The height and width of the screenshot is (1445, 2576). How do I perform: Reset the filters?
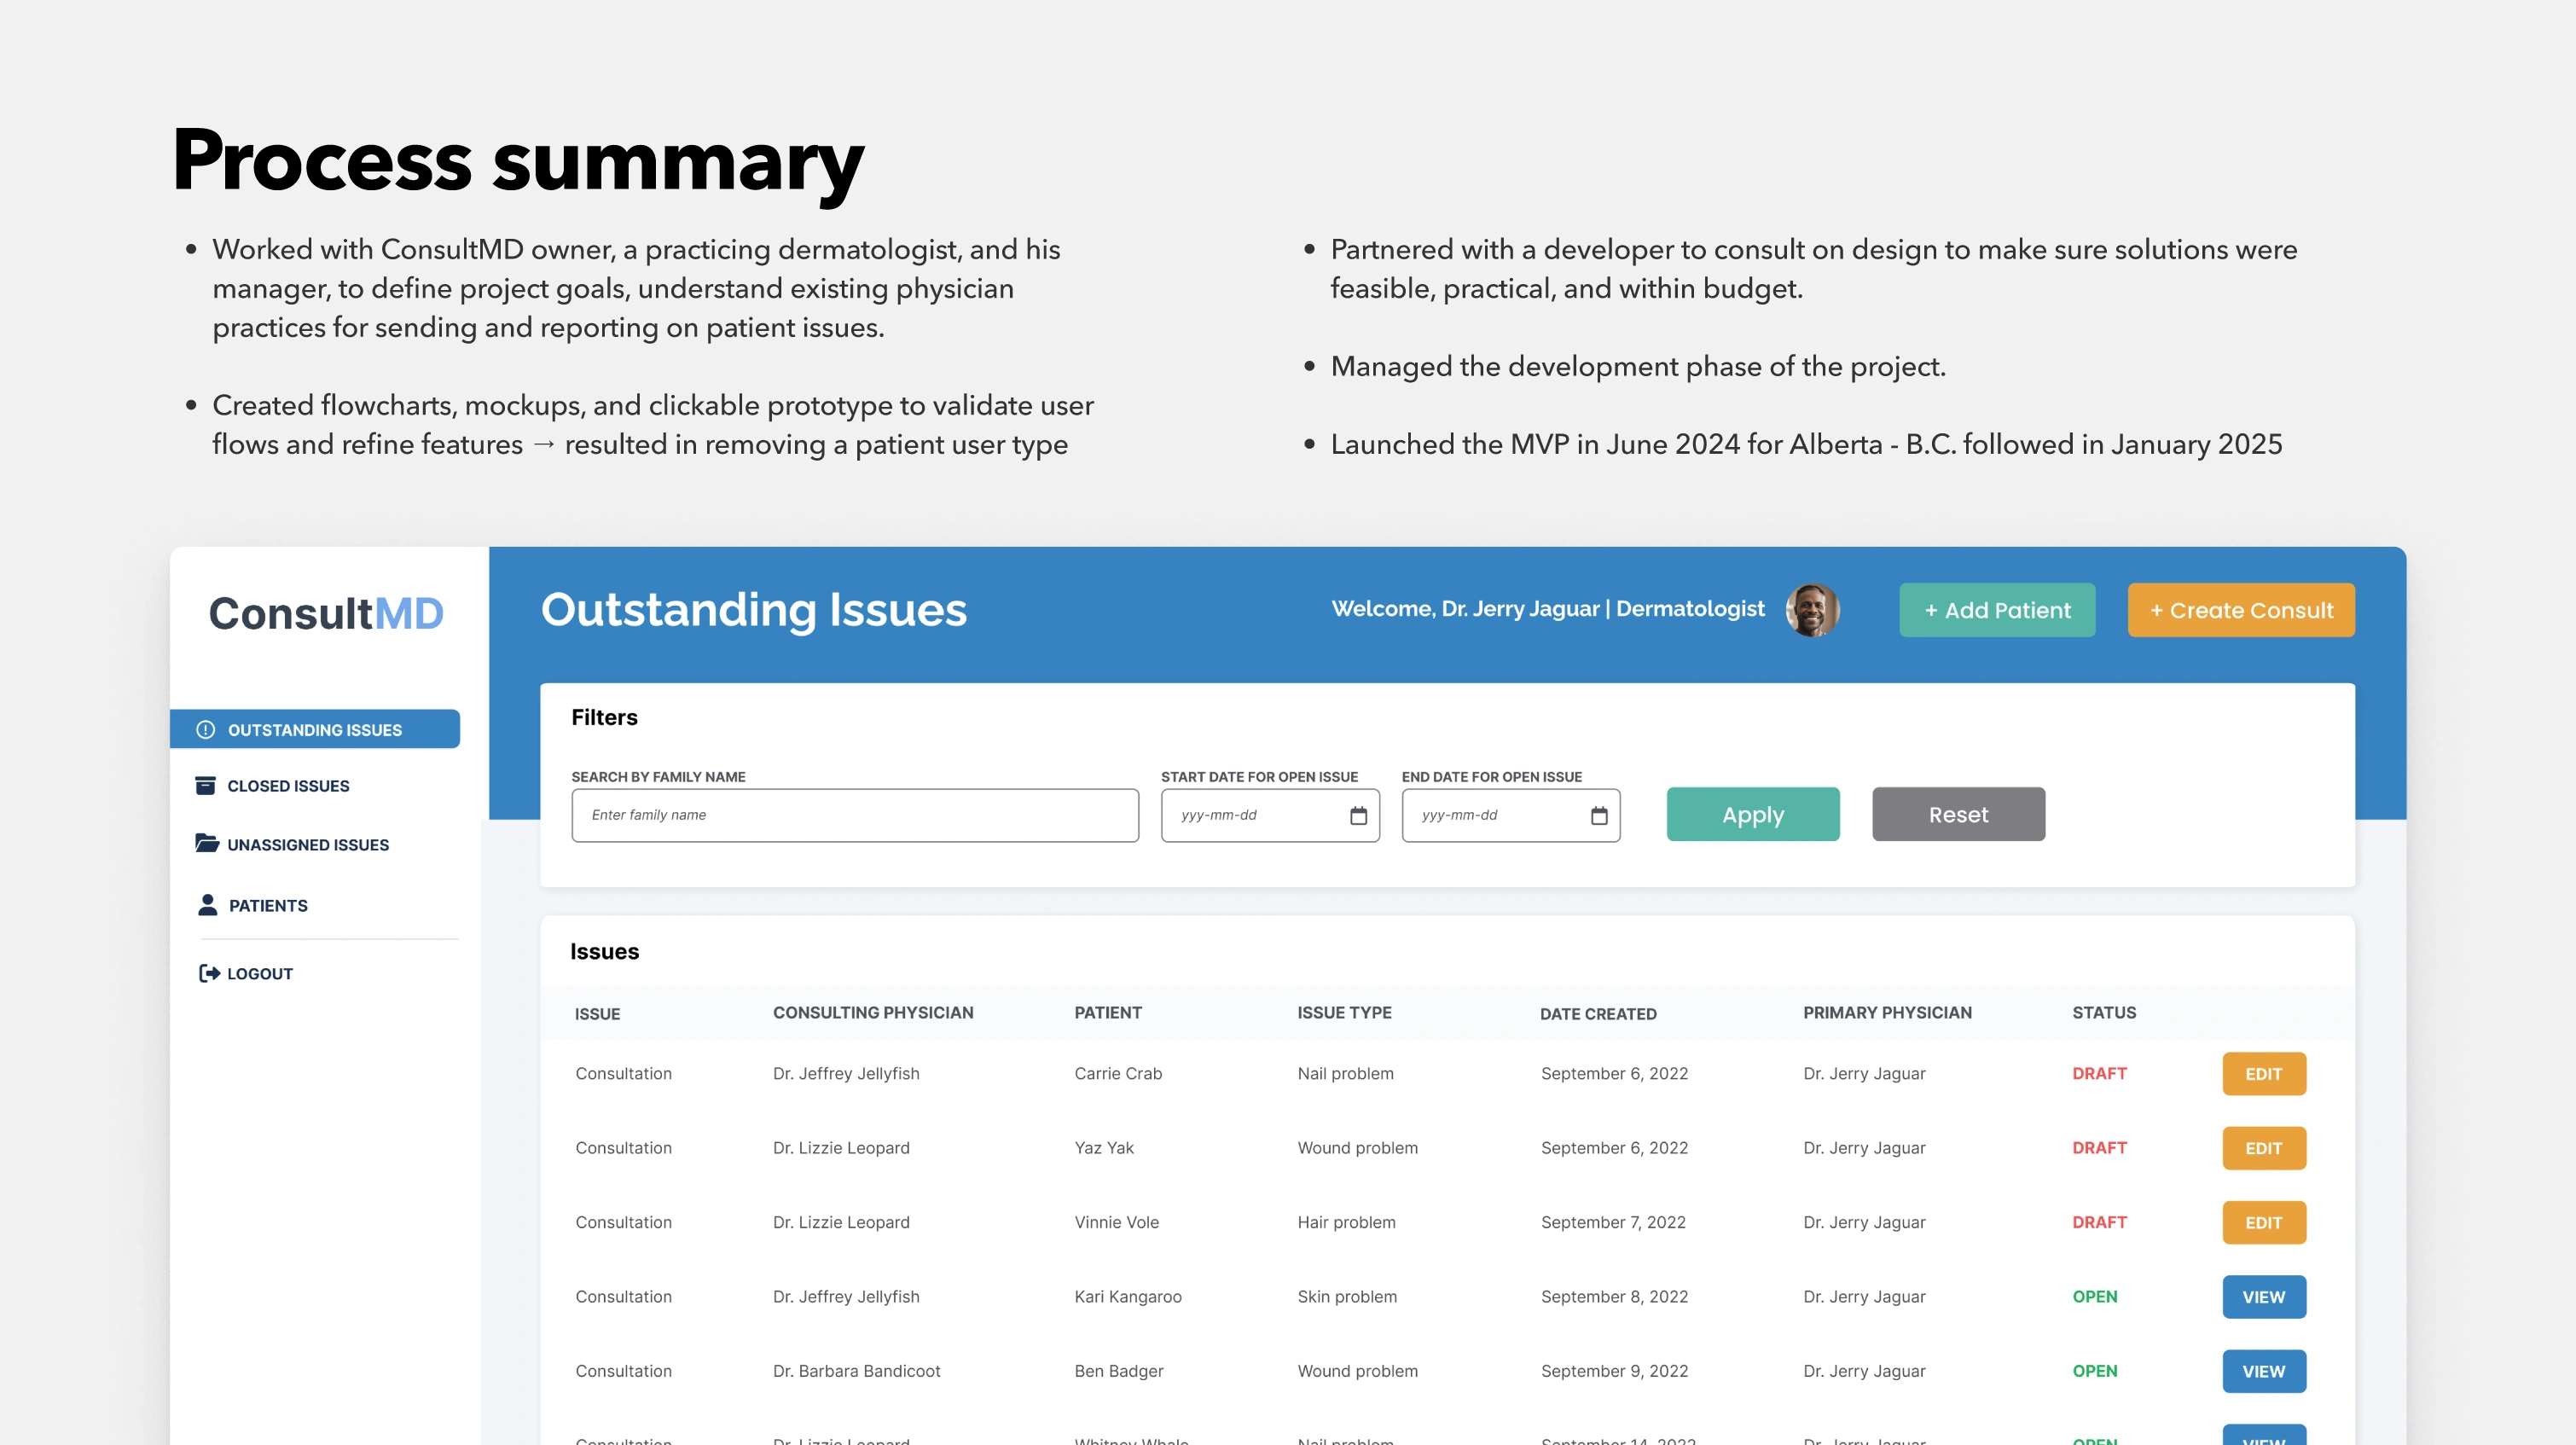(1957, 814)
